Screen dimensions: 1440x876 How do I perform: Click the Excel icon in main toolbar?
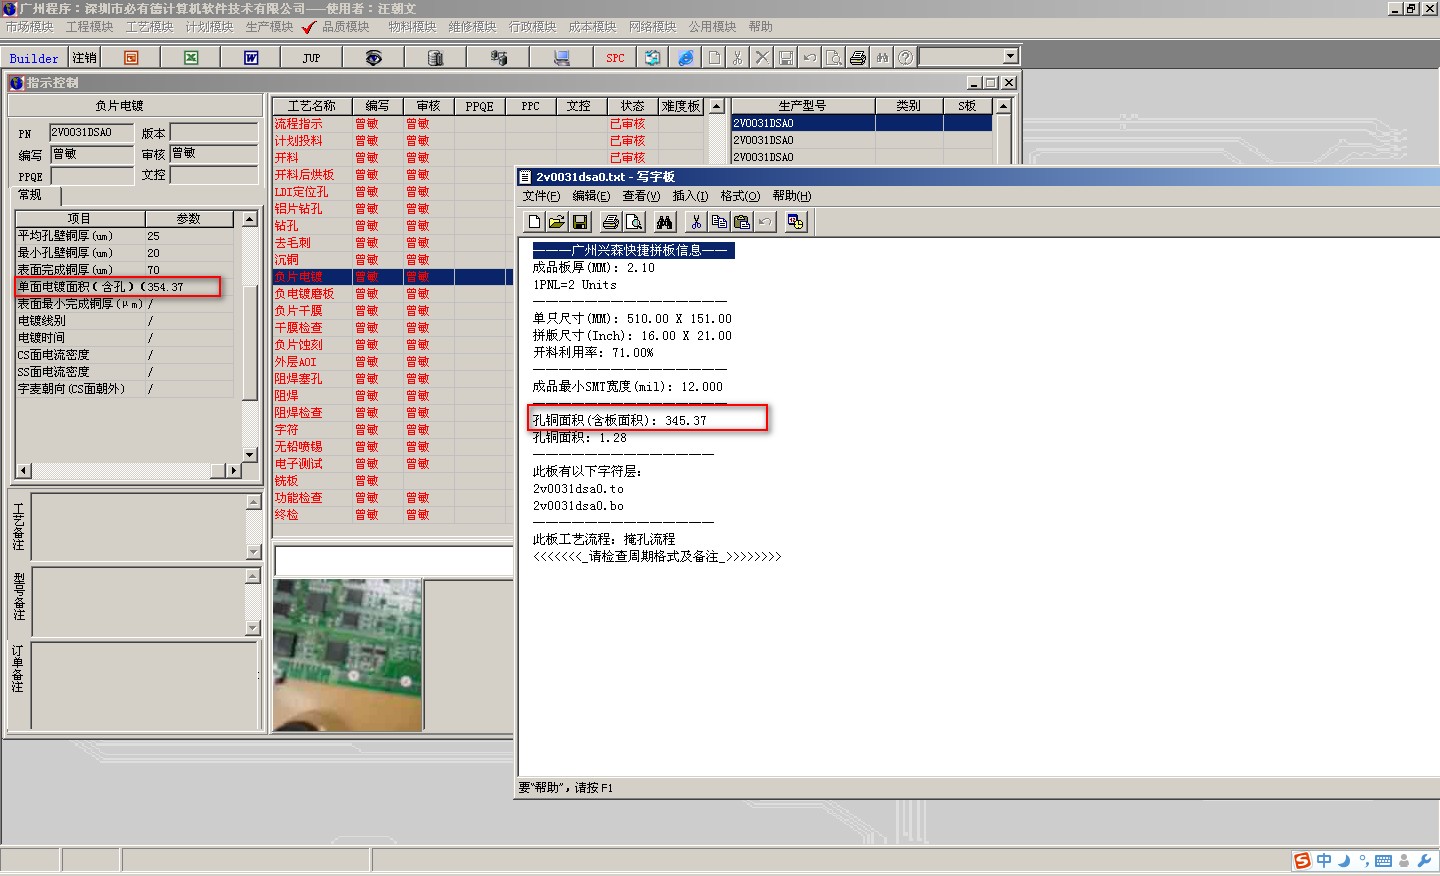(x=191, y=58)
